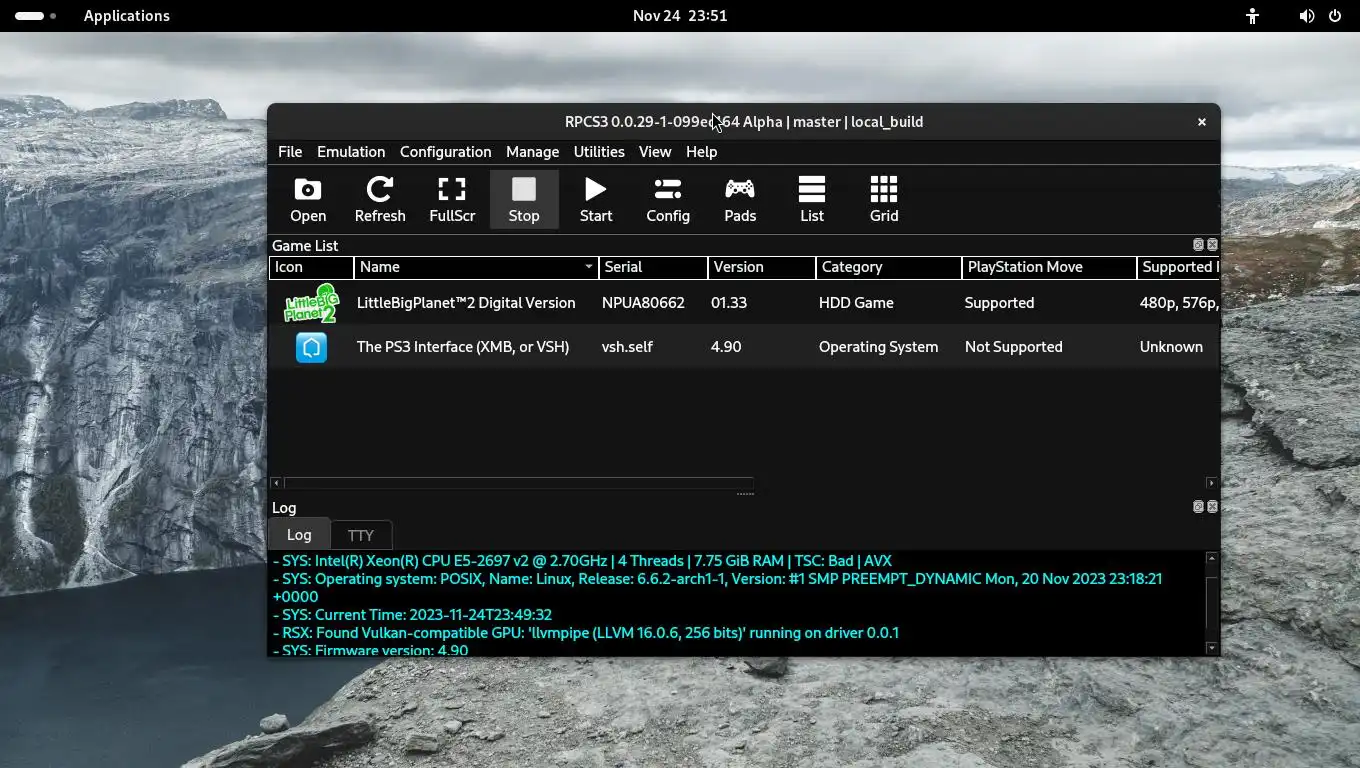
Task: Click game list scroll-left arrow
Action: click(x=276, y=483)
